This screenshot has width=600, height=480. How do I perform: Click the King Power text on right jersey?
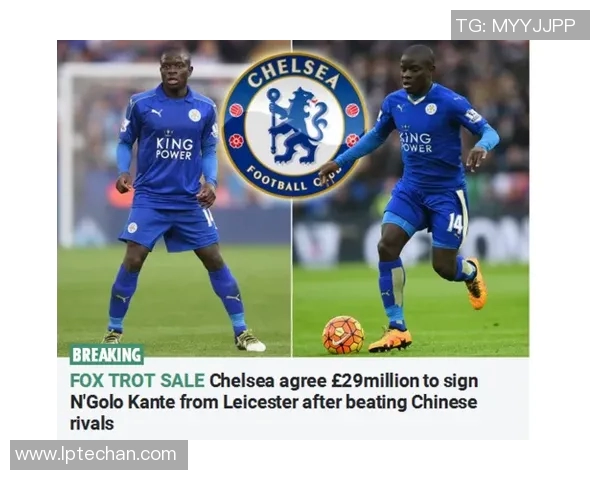click(x=416, y=141)
